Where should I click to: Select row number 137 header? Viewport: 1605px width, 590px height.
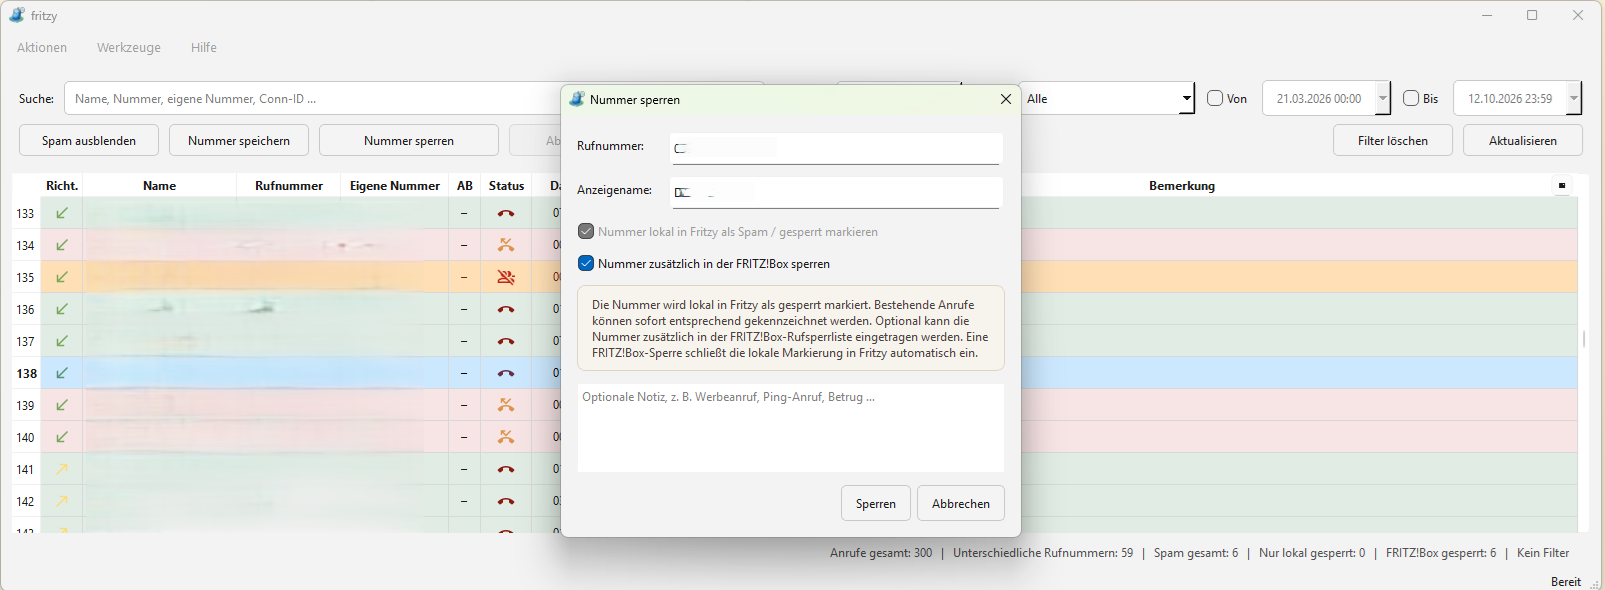pyautogui.click(x=25, y=341)
